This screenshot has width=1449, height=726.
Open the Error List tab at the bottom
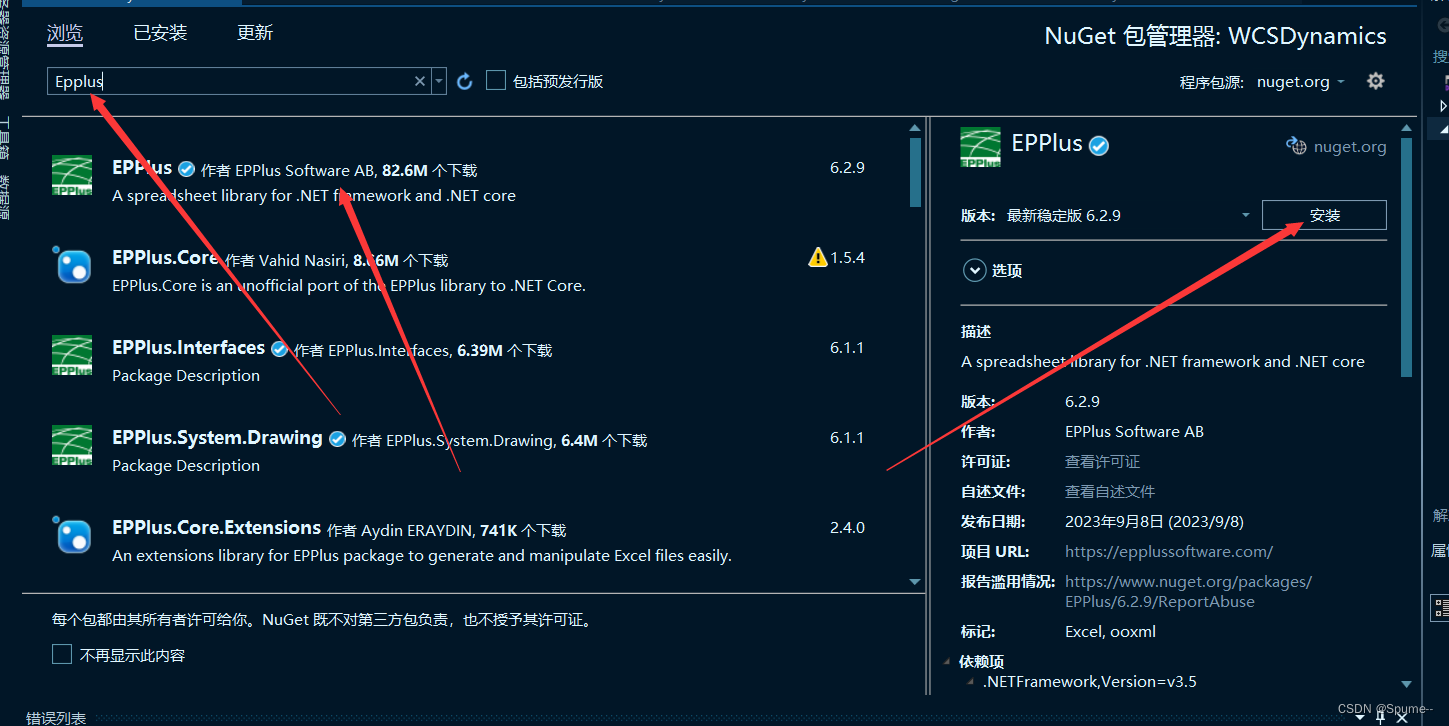click(56, 718)
